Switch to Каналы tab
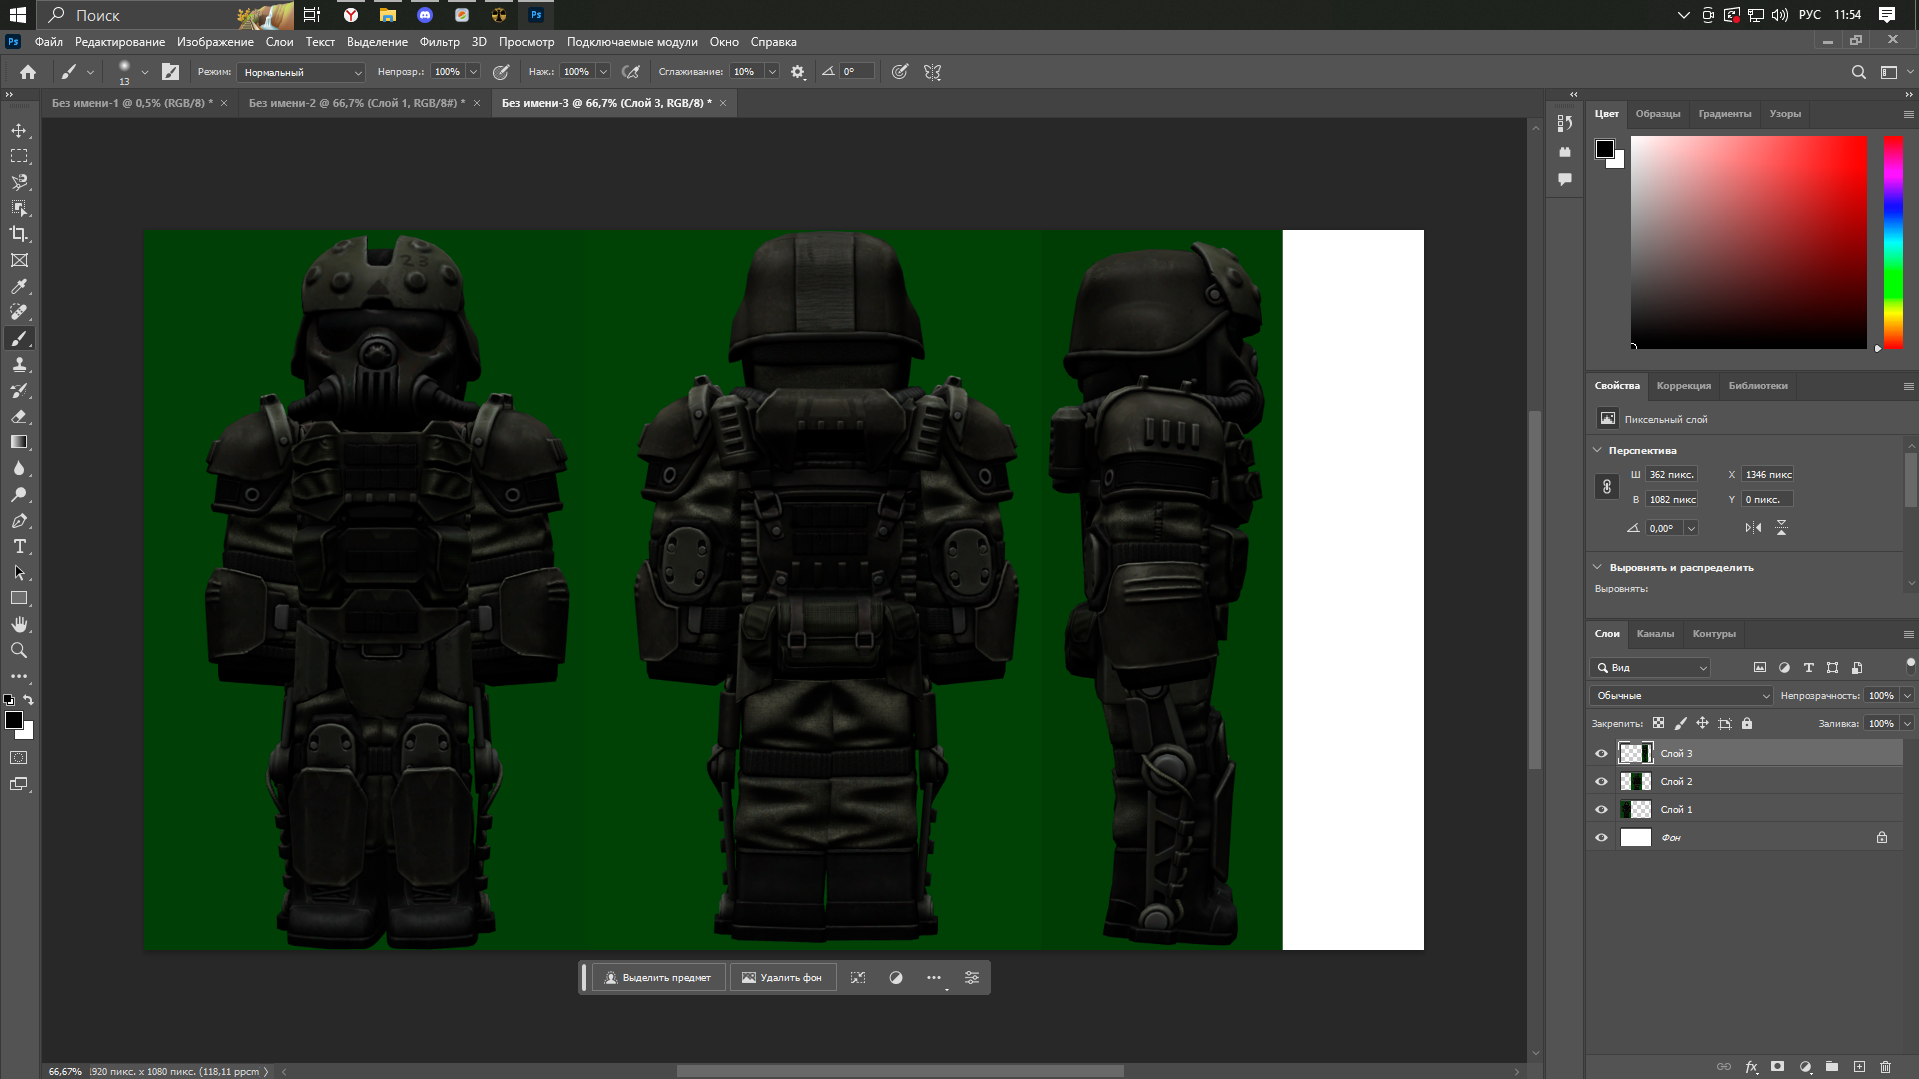The image size is (1919, 1079). 1655,634
